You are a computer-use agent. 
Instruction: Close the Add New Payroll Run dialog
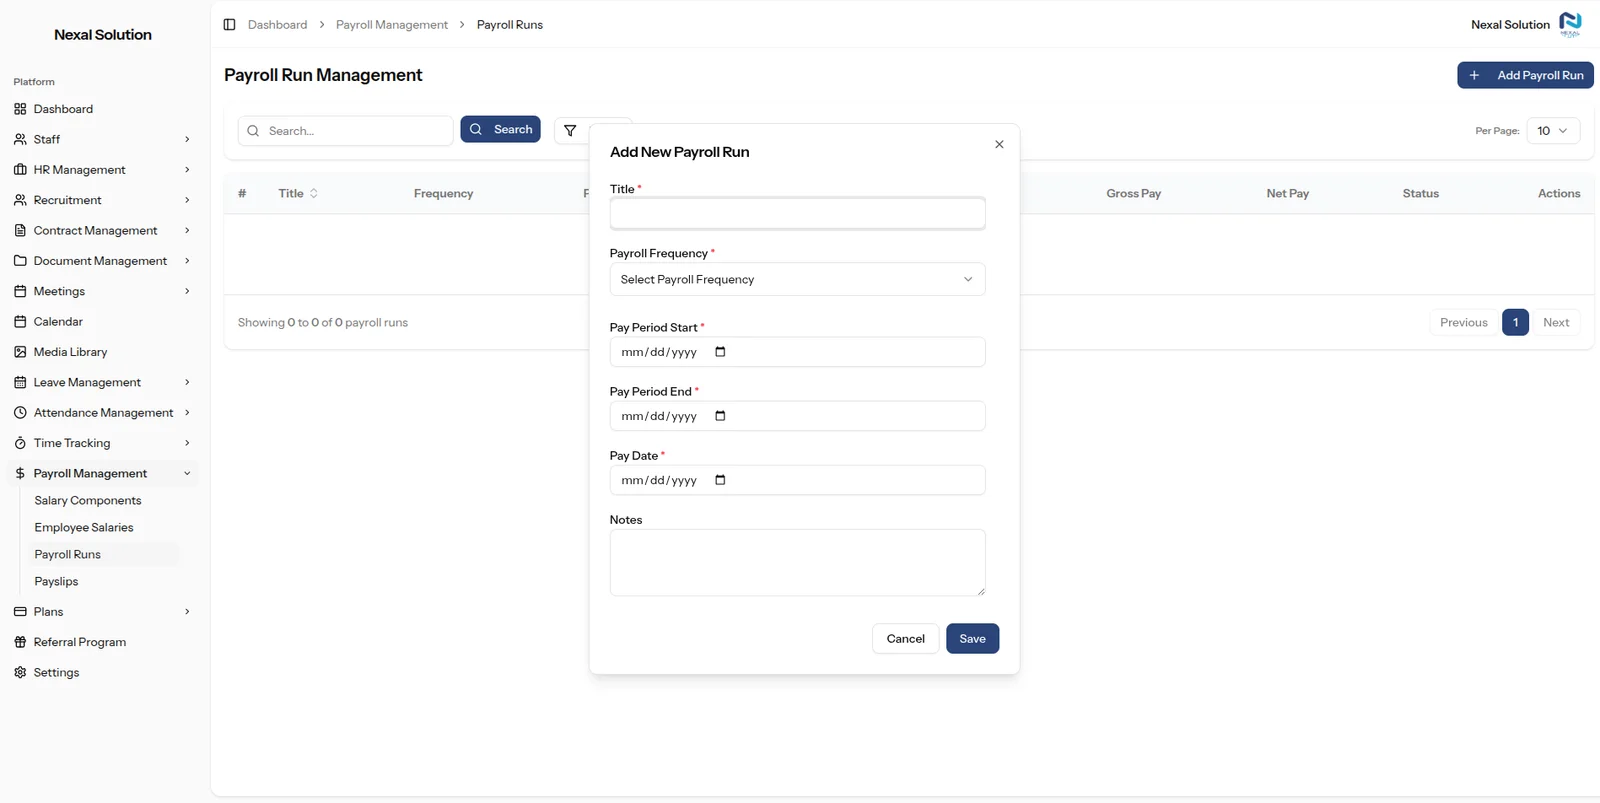pyautogui.click(x=999, y=144)
